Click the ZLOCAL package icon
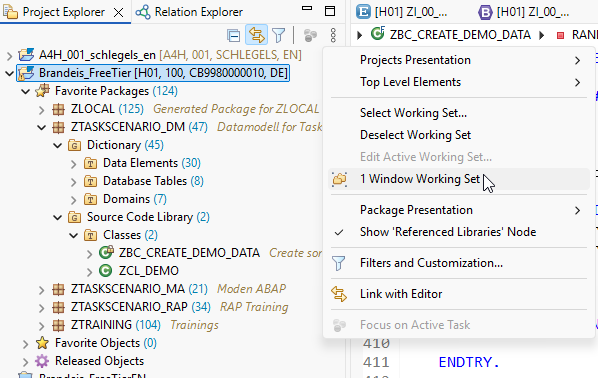Viewport: 598px width, 378px height. (58, 109)
